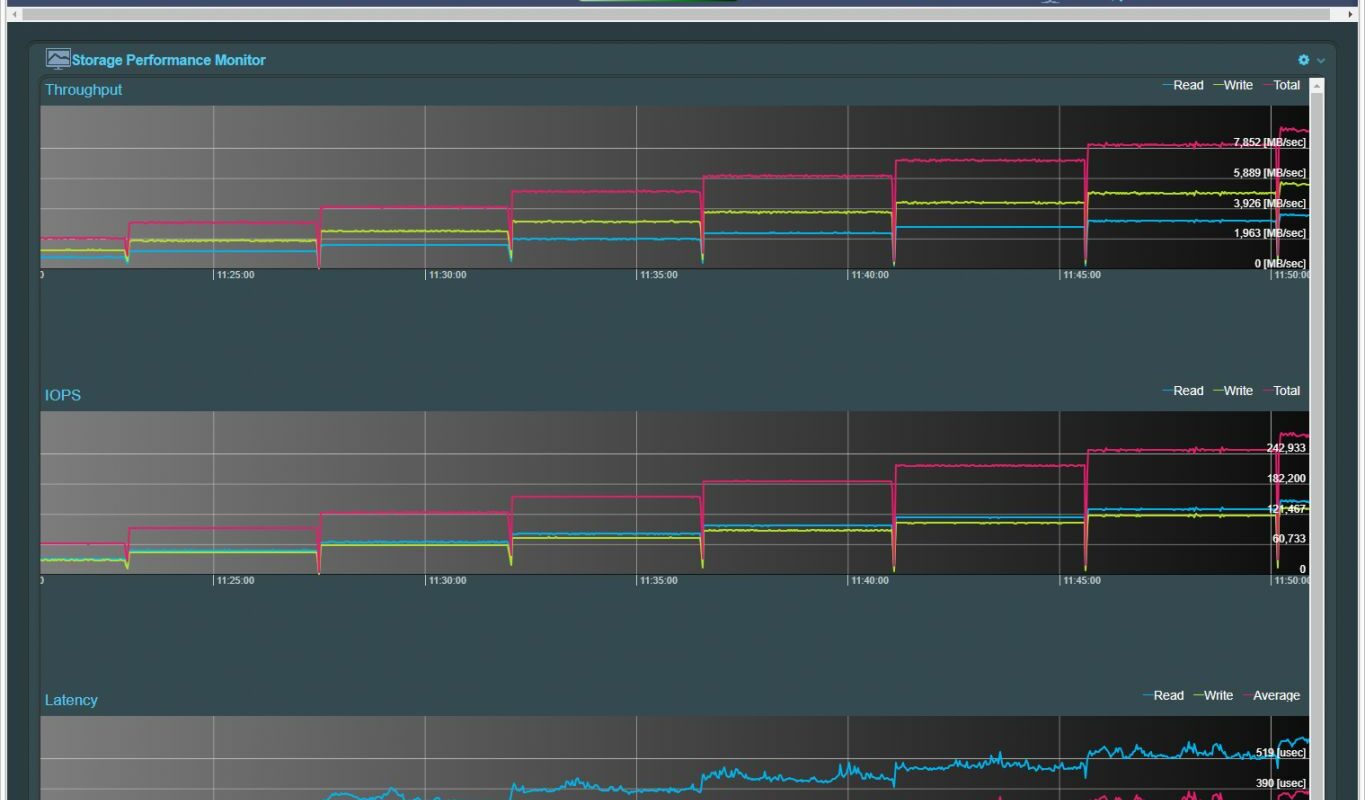Click 11:25:00 tick on Throughput chart
Screen dimensions: 1365x800
(x=235, y=275)
